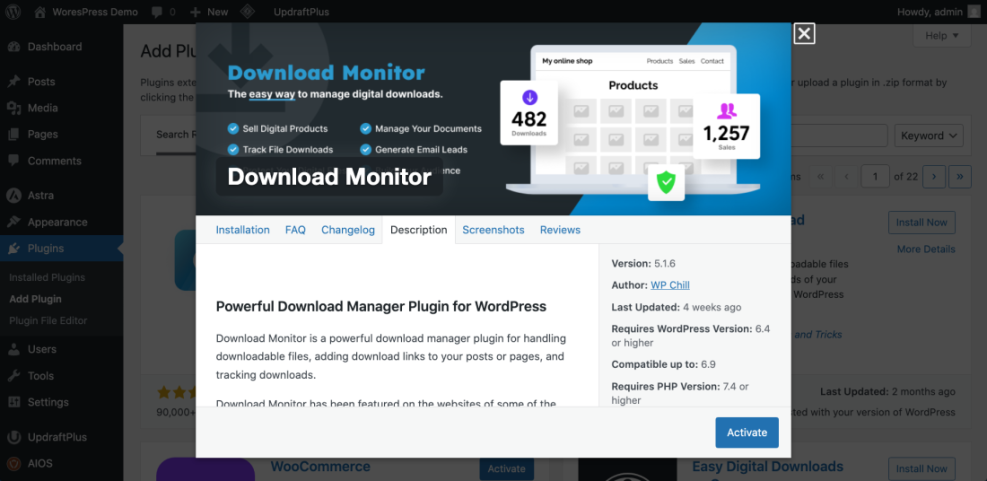Click the Download Monitor banner image
Viewport: 987px width, 481px height.
click(x=493, y=120)
